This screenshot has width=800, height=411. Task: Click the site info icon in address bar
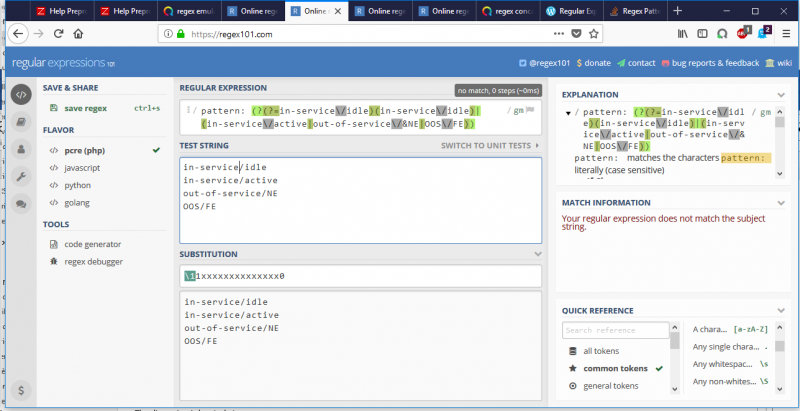168,34
